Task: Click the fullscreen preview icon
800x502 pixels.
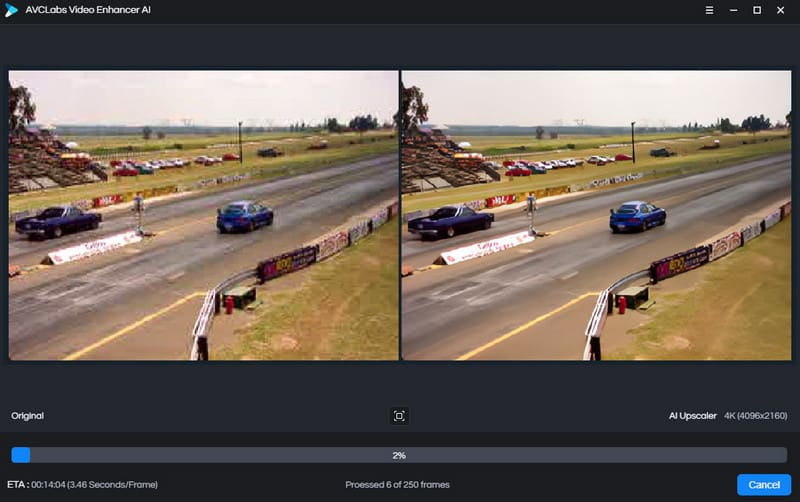Action: point(399,416)
